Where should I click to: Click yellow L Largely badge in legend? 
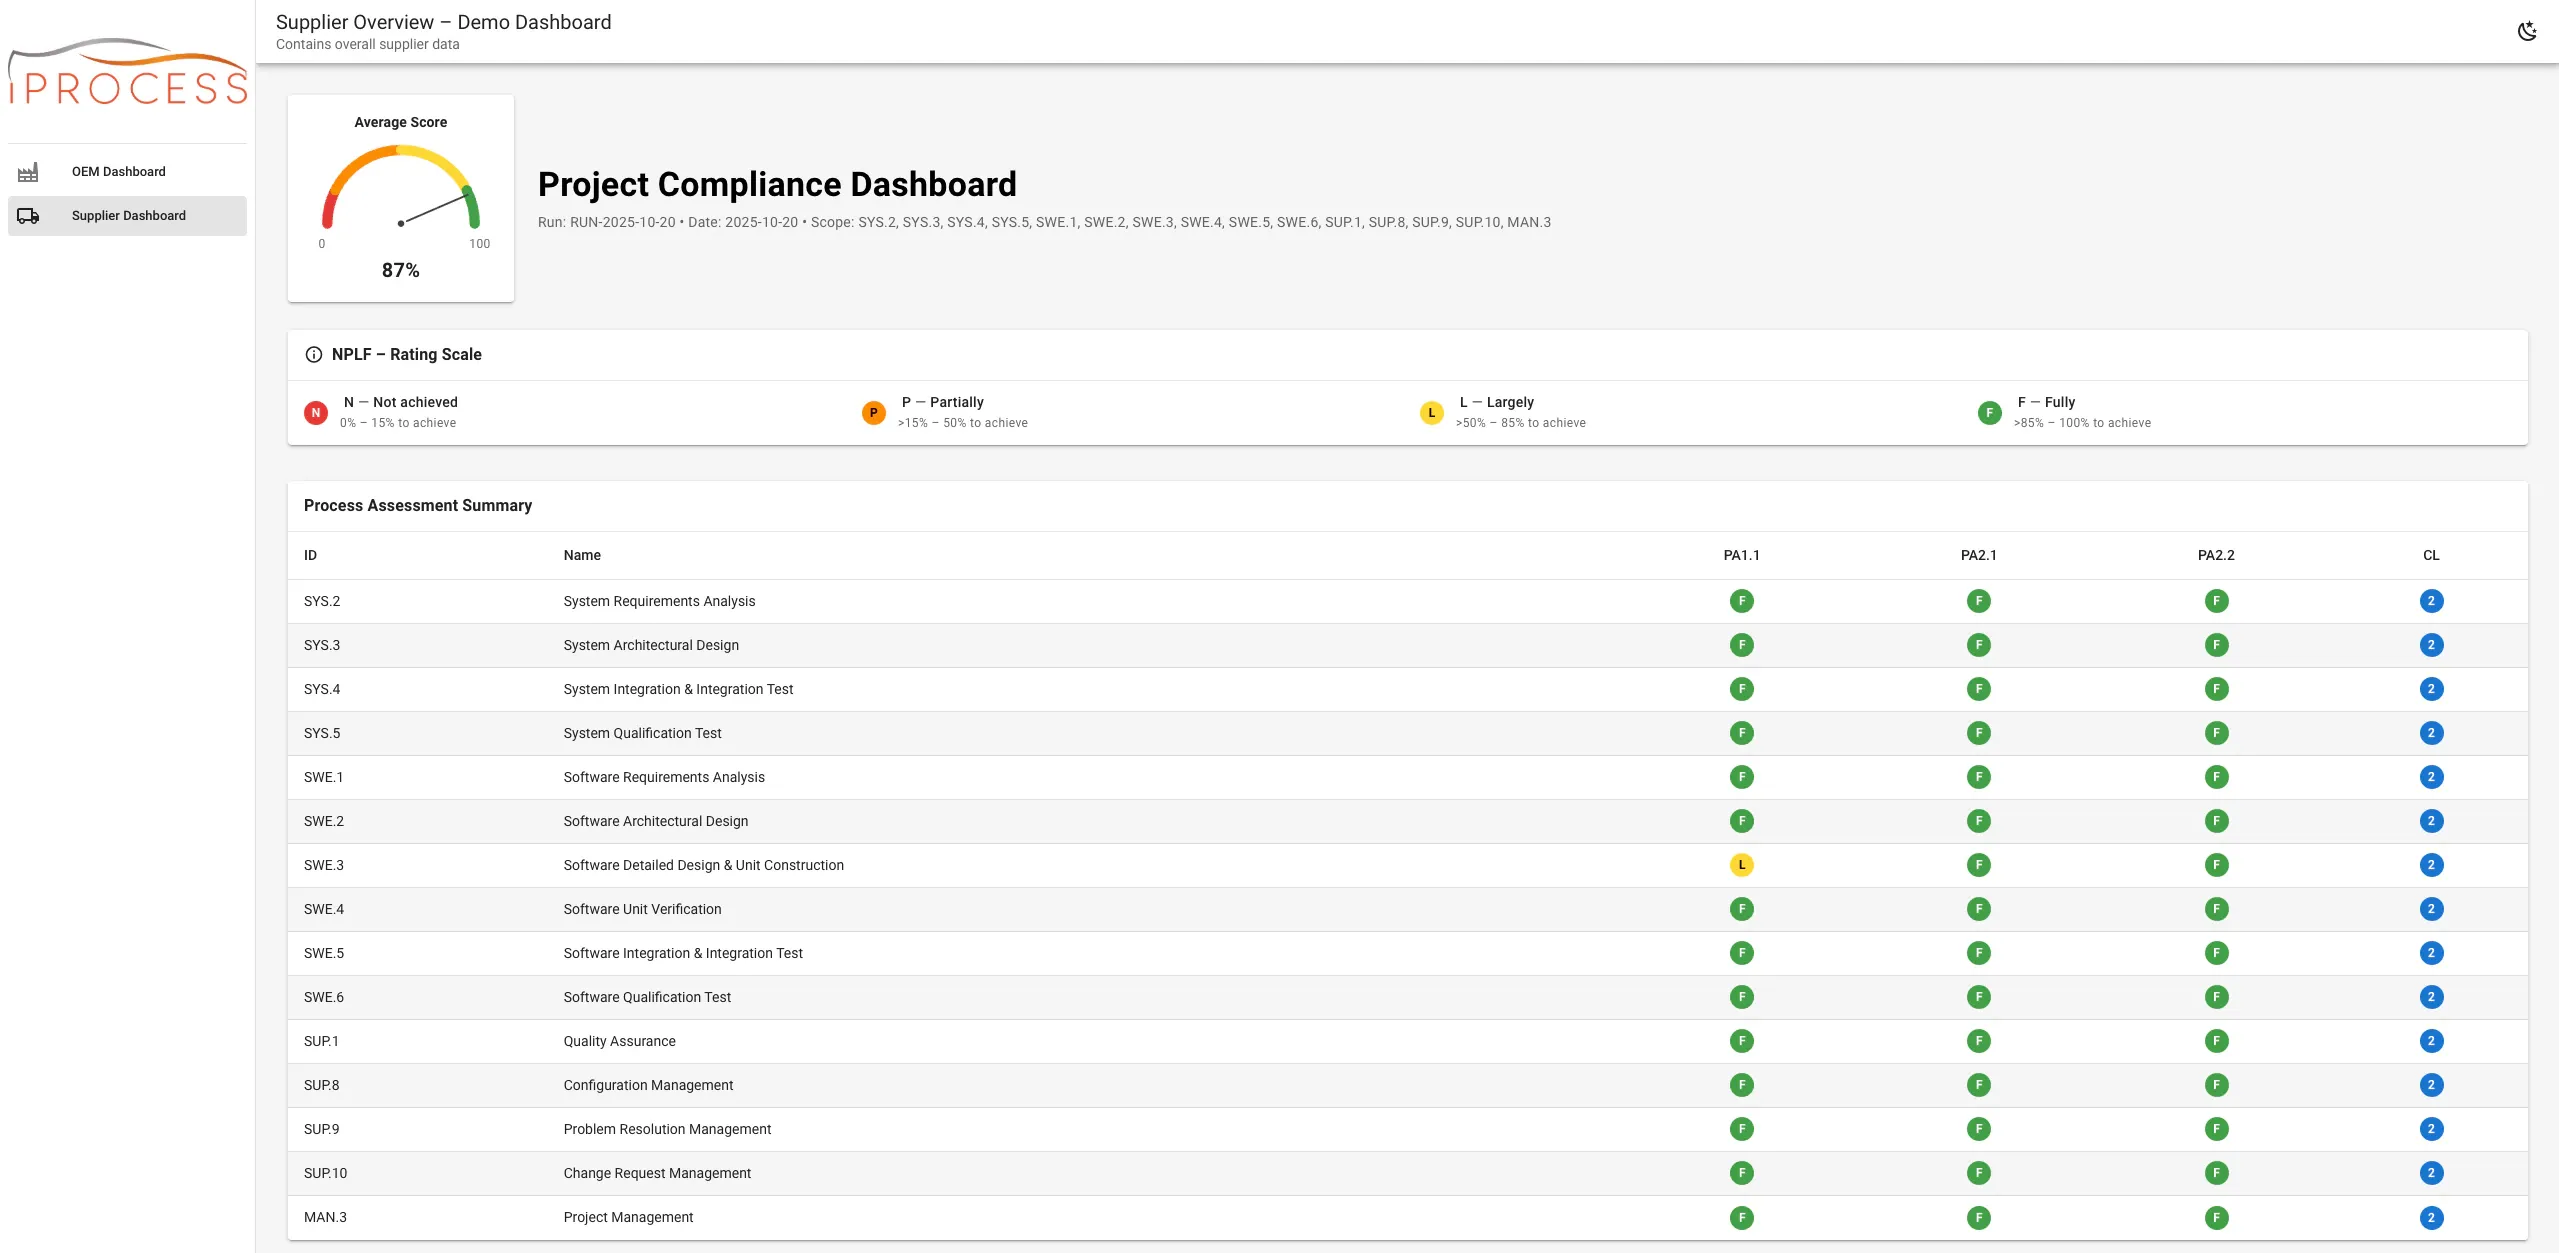click(x=1432, y=412)
